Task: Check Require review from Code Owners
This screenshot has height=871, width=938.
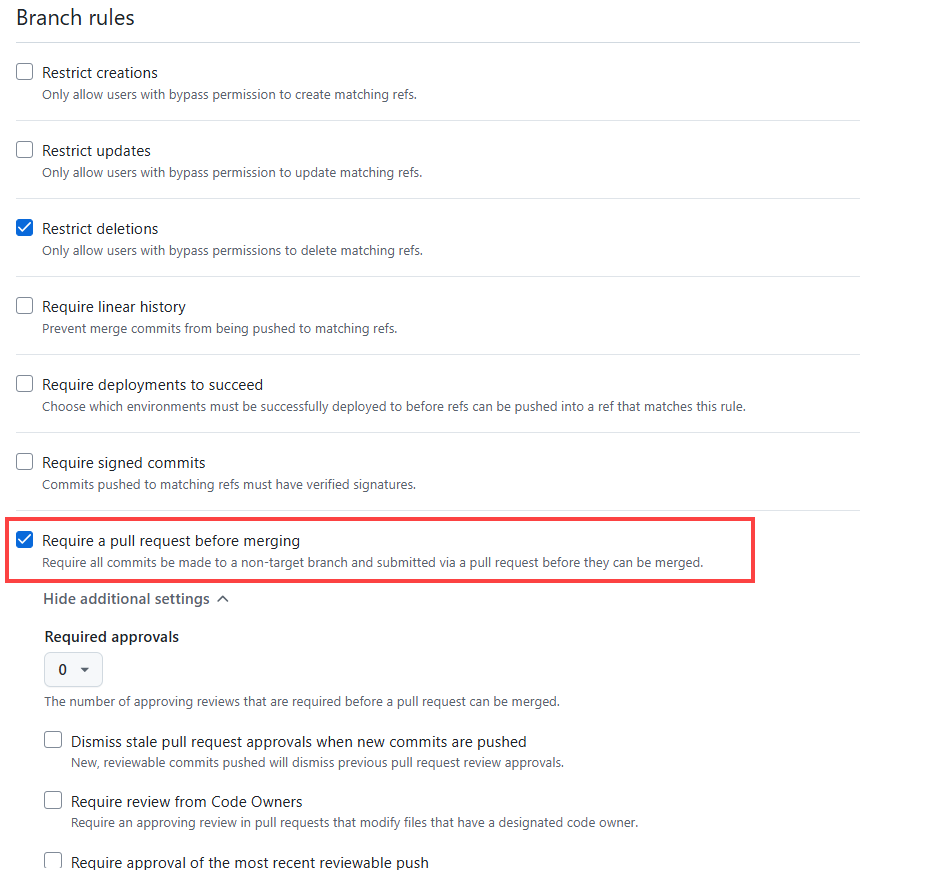Action: point(53,800)
